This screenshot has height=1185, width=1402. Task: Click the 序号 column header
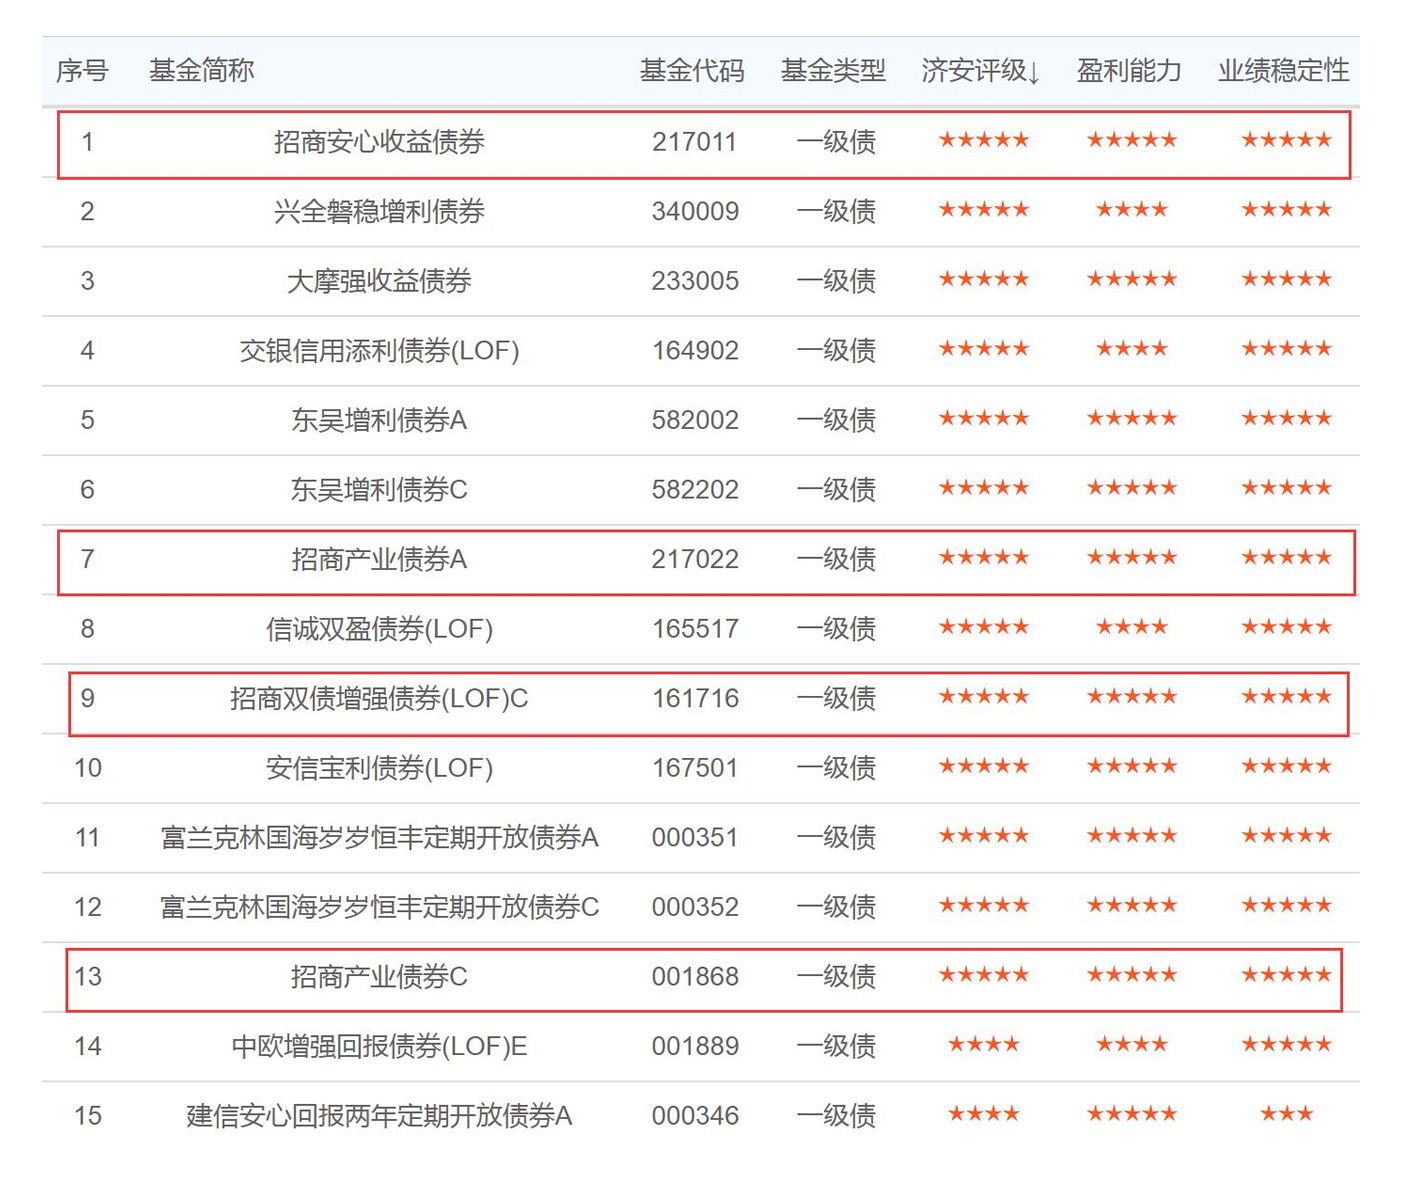[x=82, y=71]
